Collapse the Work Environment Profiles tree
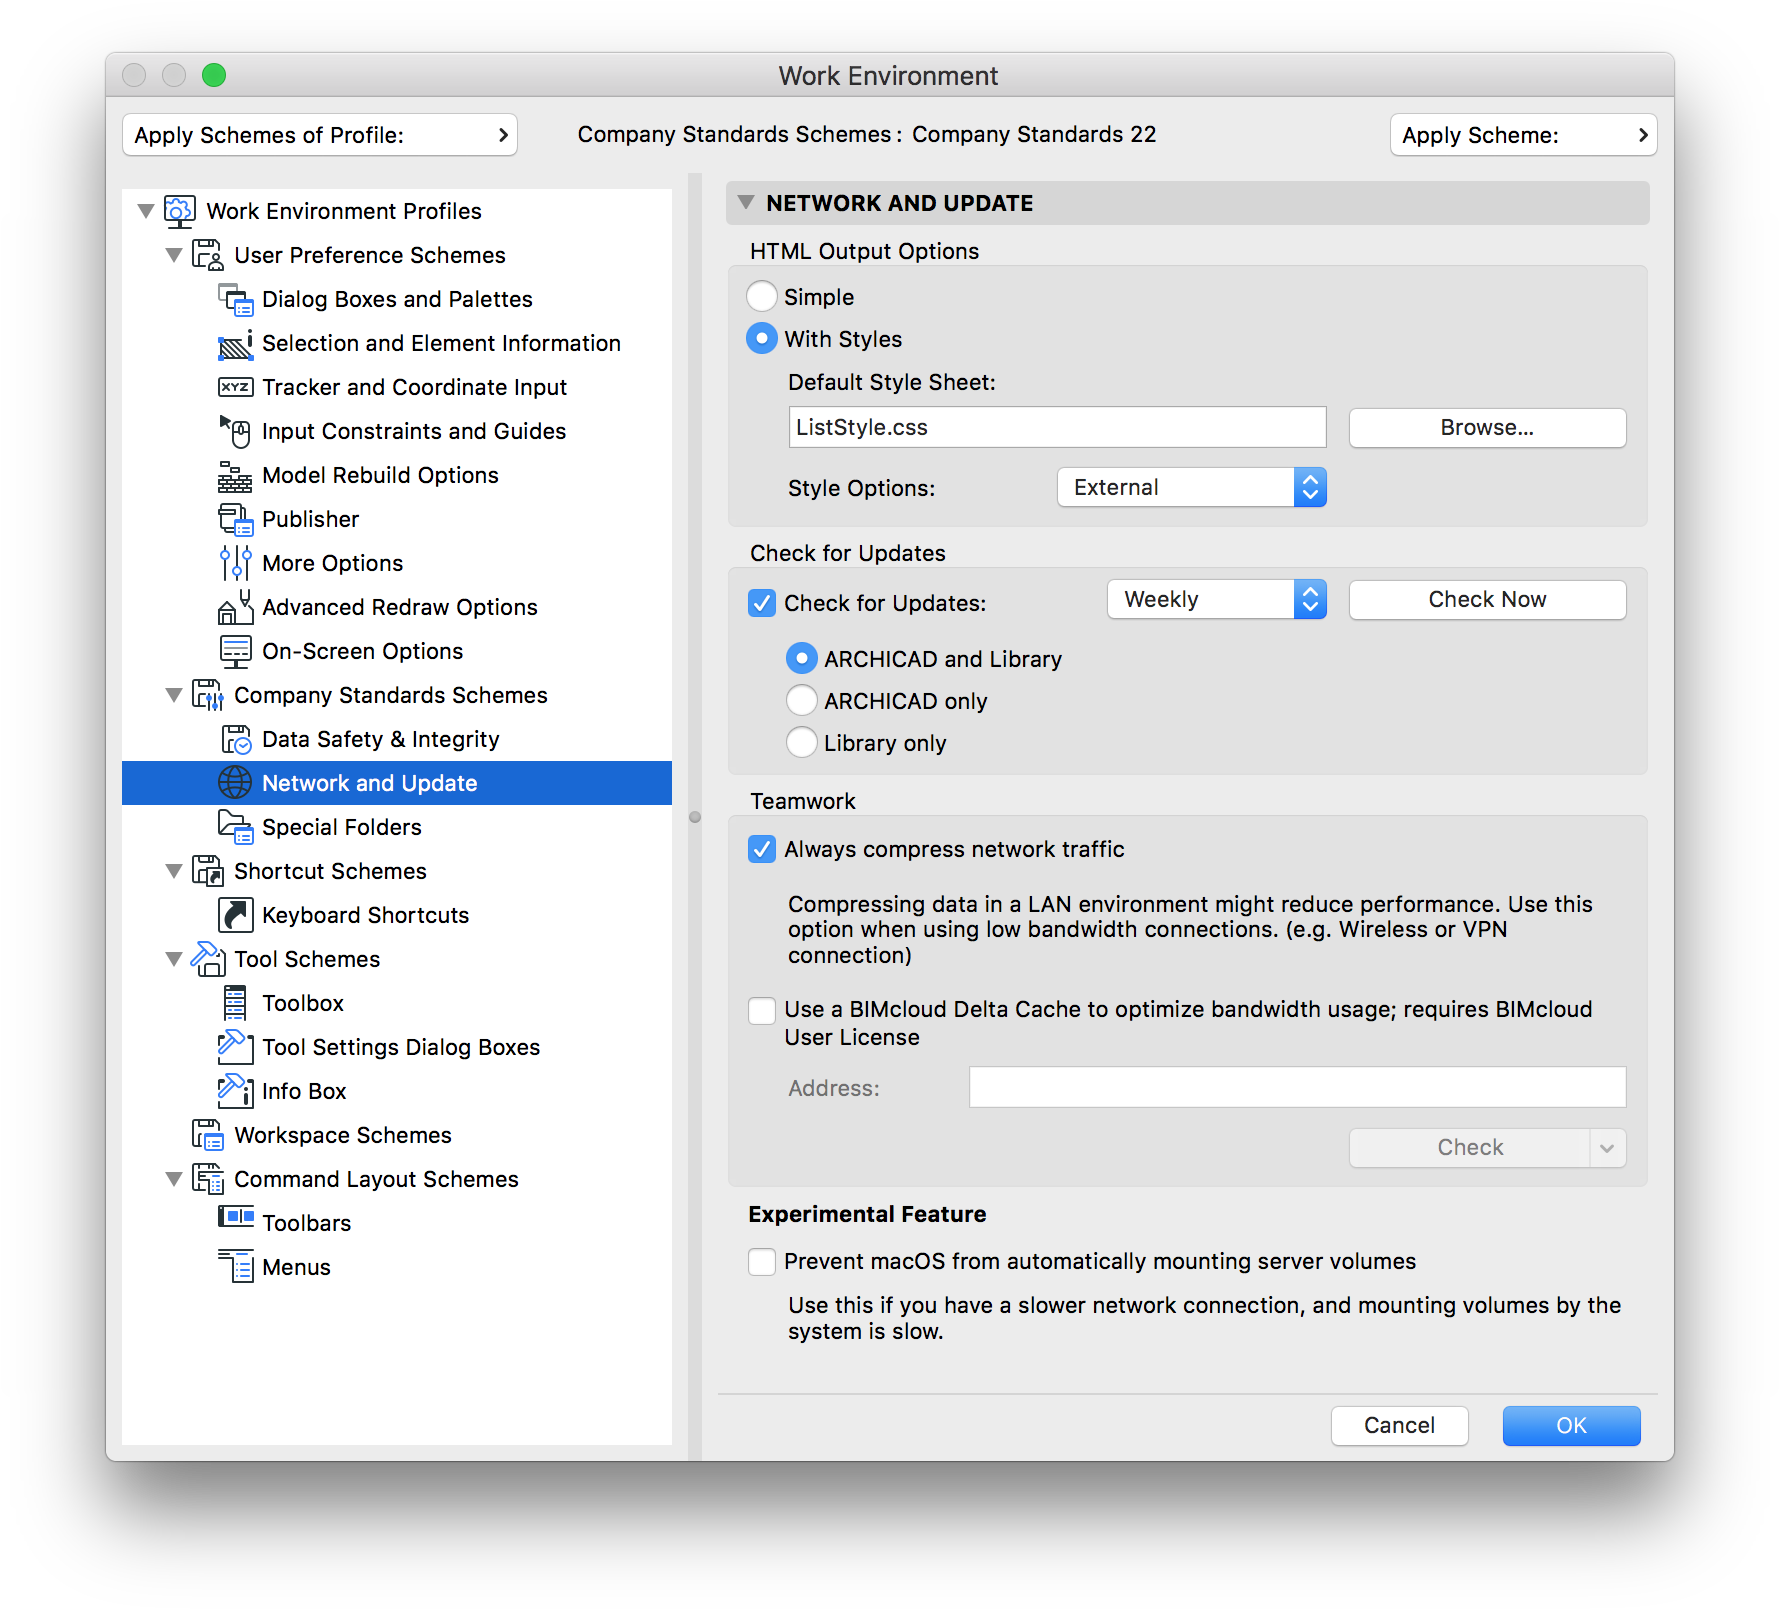This screenshot has height=1609, width=1779. coord(146,211)
